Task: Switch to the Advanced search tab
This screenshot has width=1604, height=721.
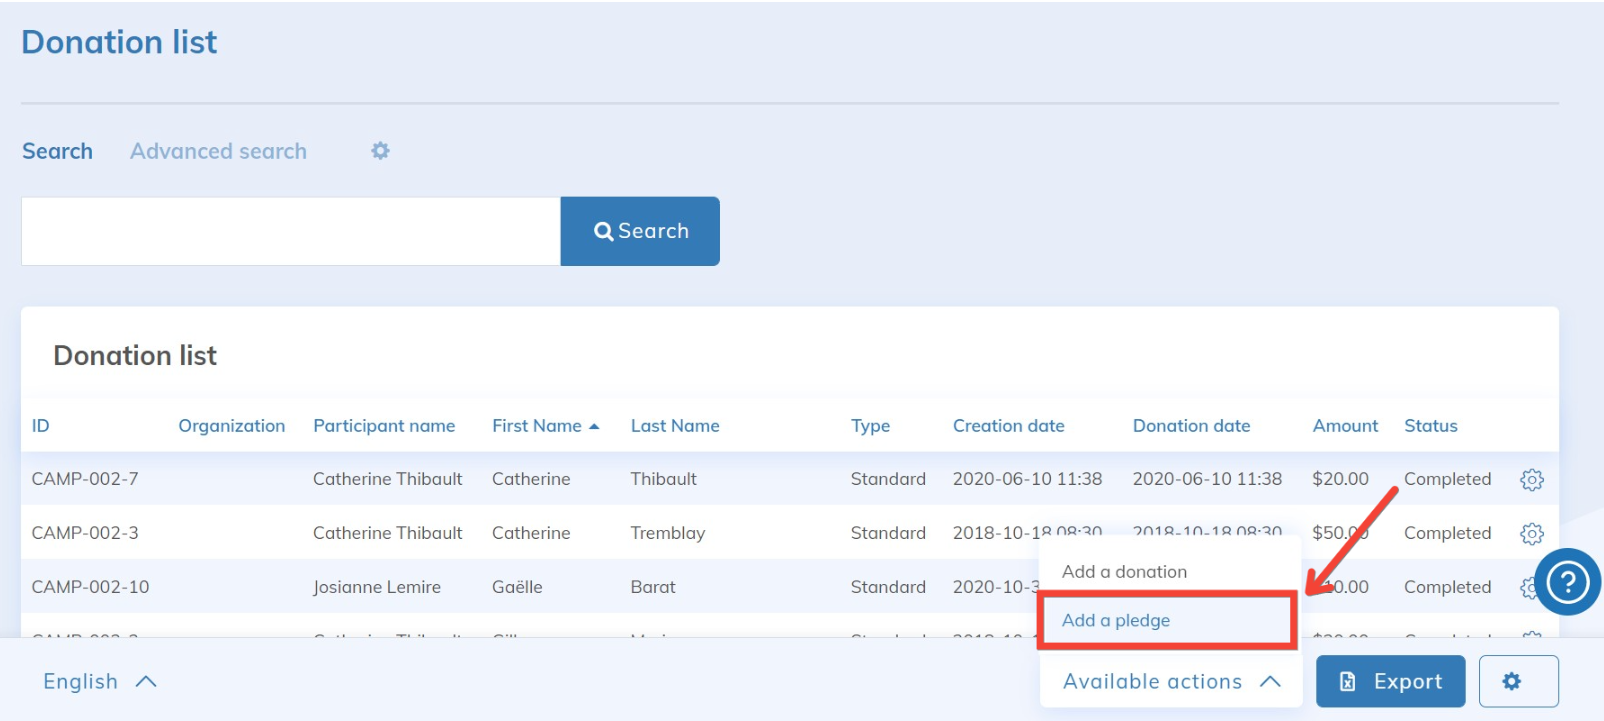Action: [x=218, y=151]
